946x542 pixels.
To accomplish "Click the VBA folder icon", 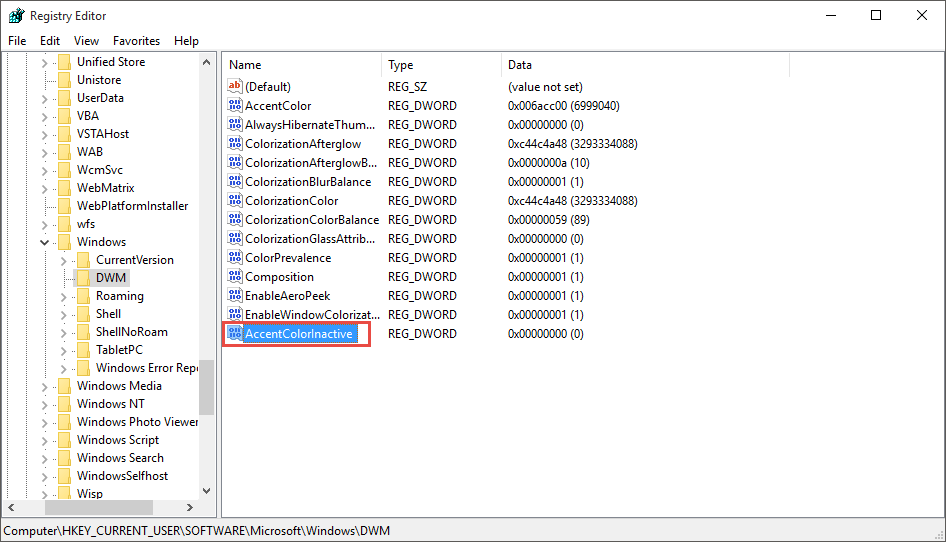I will coord(65,115).
